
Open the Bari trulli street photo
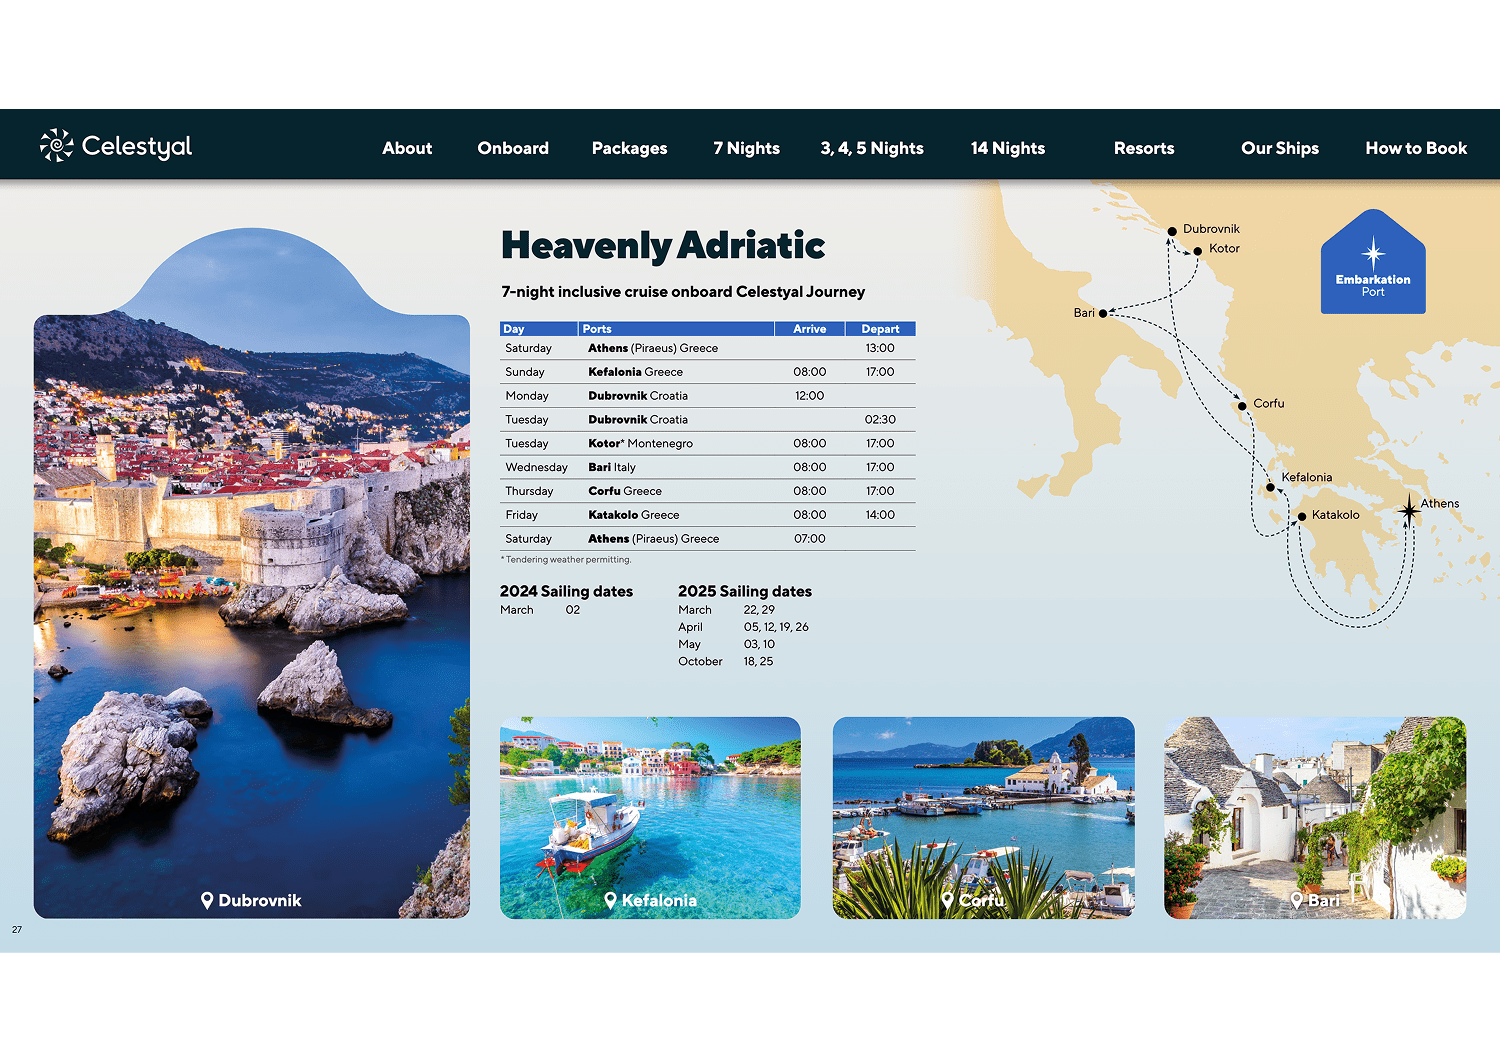[1315, 818]
